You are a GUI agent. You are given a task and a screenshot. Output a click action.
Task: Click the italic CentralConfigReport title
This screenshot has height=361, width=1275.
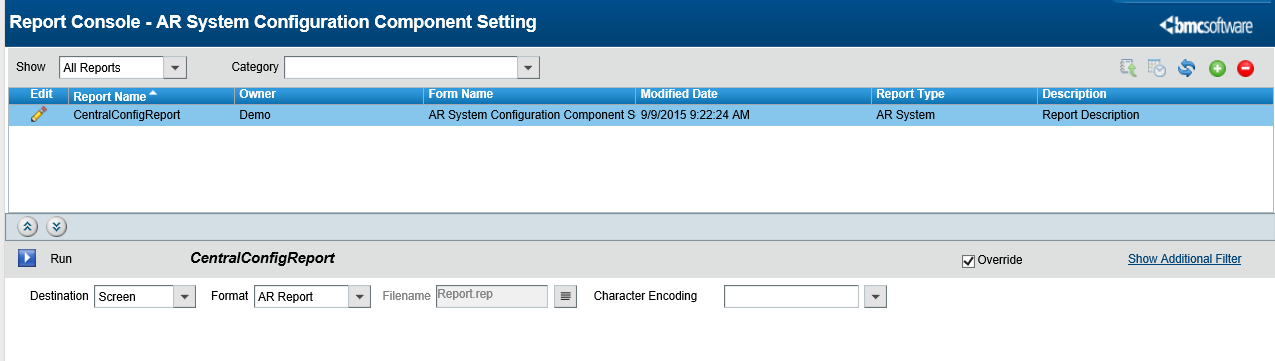point(262,258)
